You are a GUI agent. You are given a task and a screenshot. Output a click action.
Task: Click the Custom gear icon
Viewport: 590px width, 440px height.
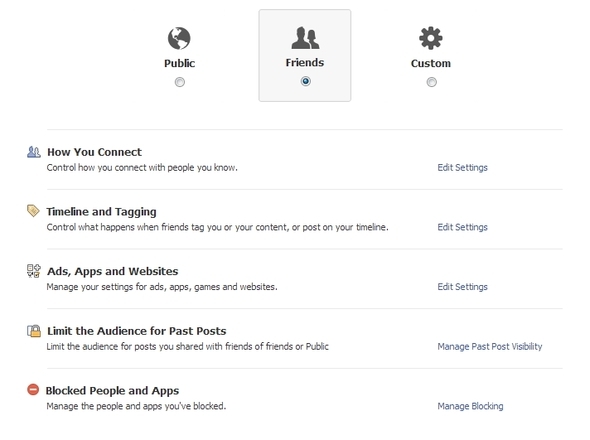point(431,38)
